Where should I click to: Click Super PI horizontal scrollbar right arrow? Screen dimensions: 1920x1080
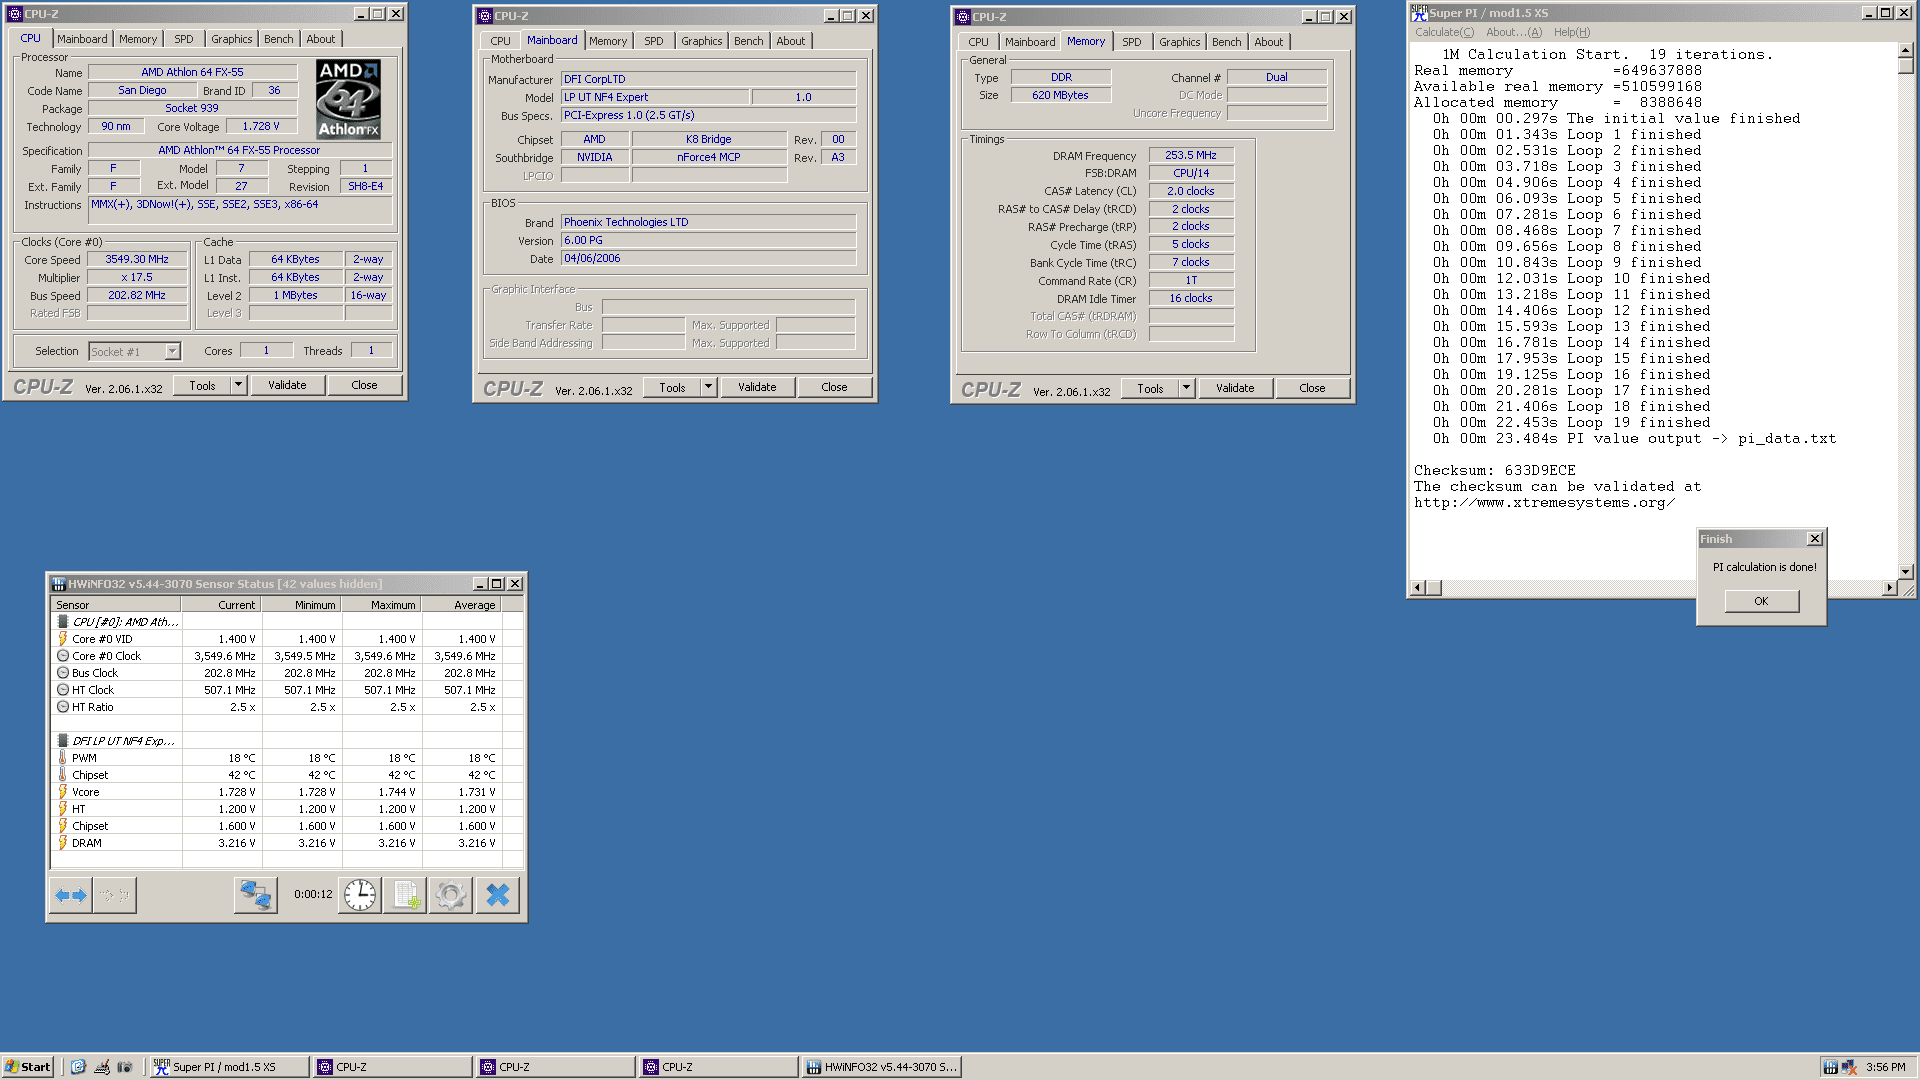1889,588
